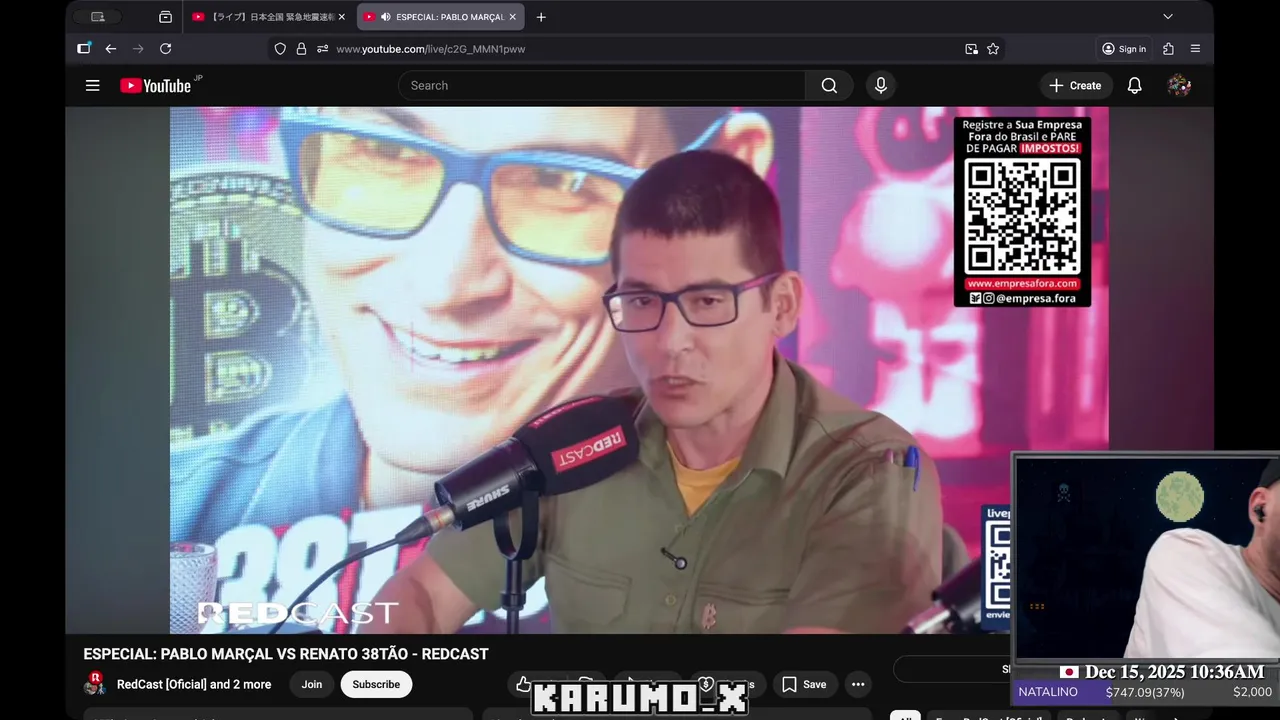Open a new browser tab

(541, 17)
